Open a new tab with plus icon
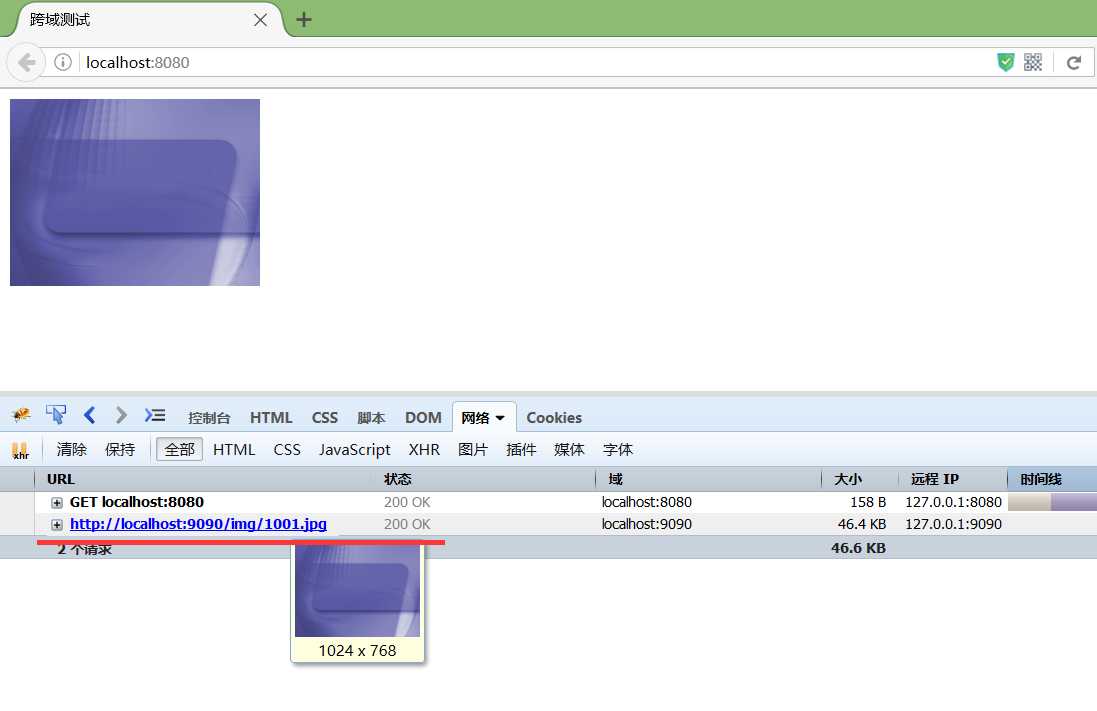1097x711 pixels. (x=304, y=20)
